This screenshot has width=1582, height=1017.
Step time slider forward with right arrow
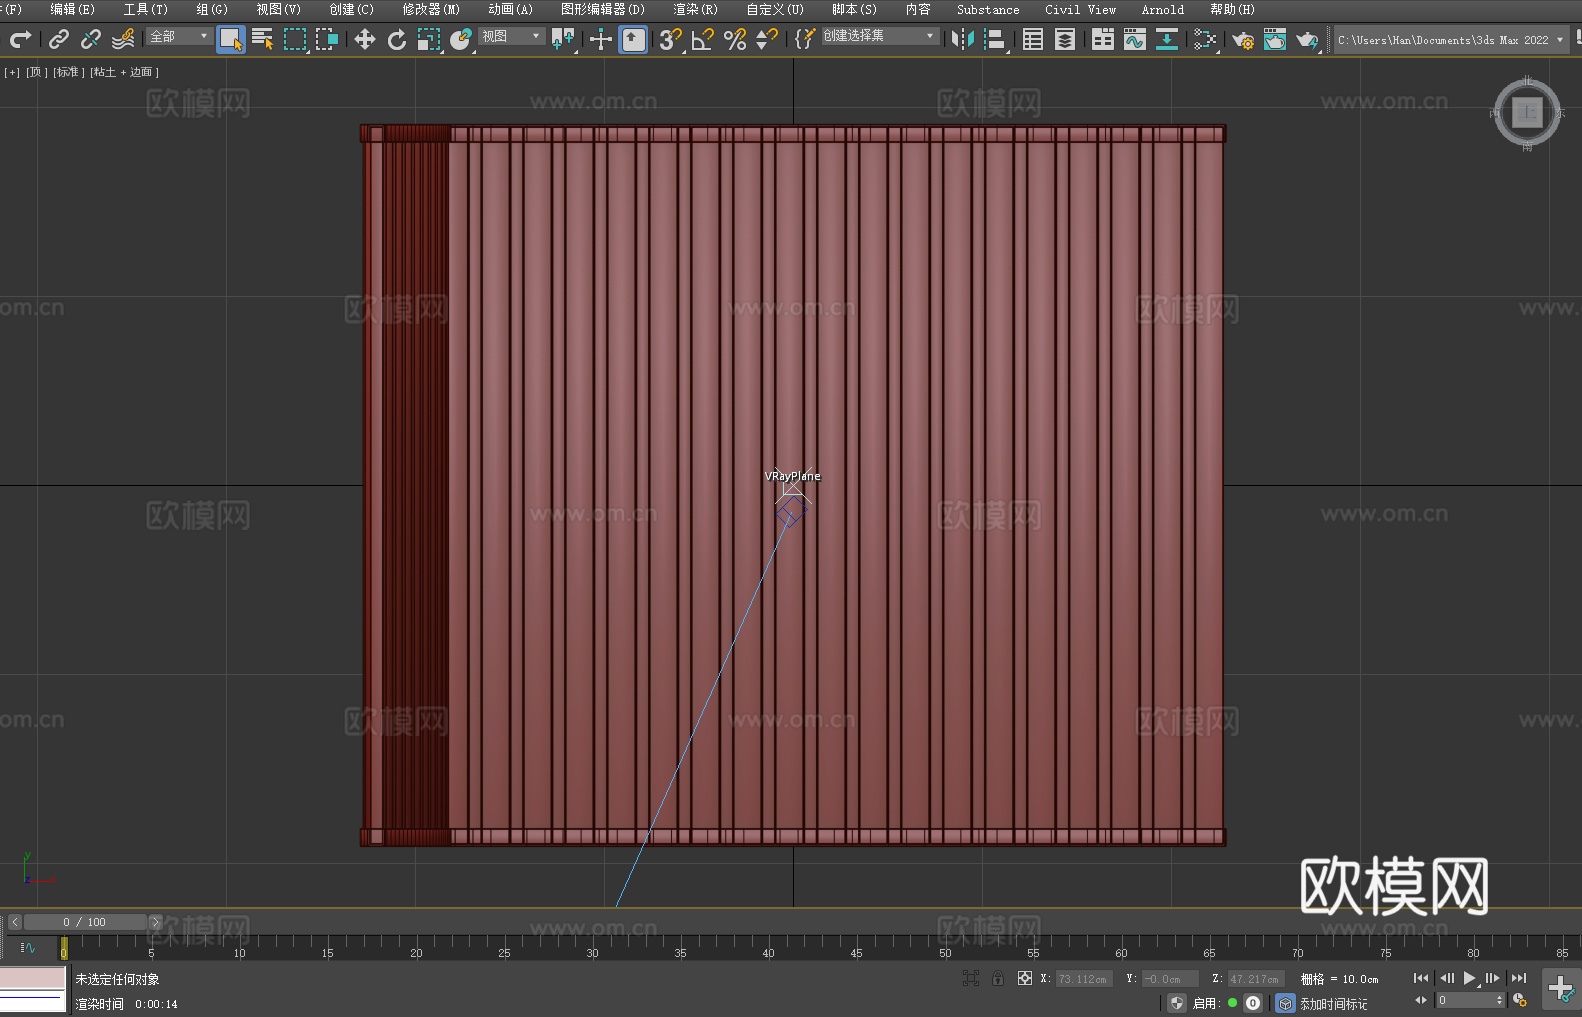coord(155,922)
